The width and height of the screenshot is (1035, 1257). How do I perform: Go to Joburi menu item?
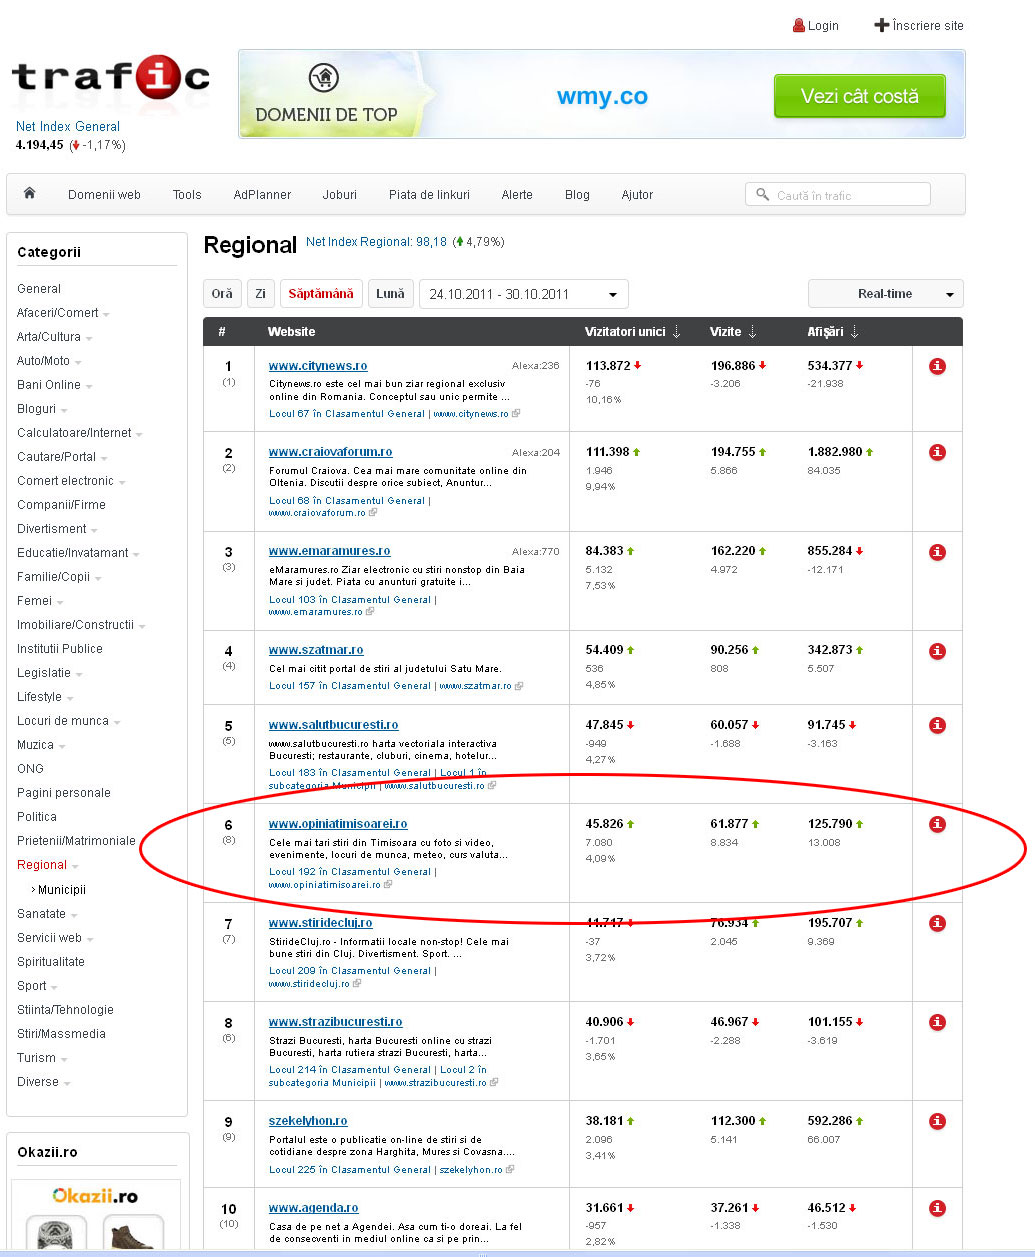[339, 195]
